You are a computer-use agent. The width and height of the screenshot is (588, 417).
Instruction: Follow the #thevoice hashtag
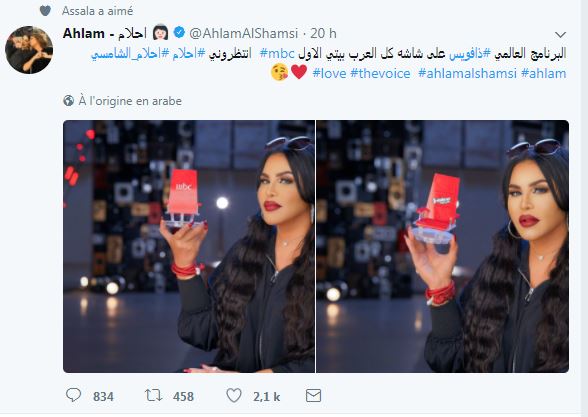tap(380, 73)
